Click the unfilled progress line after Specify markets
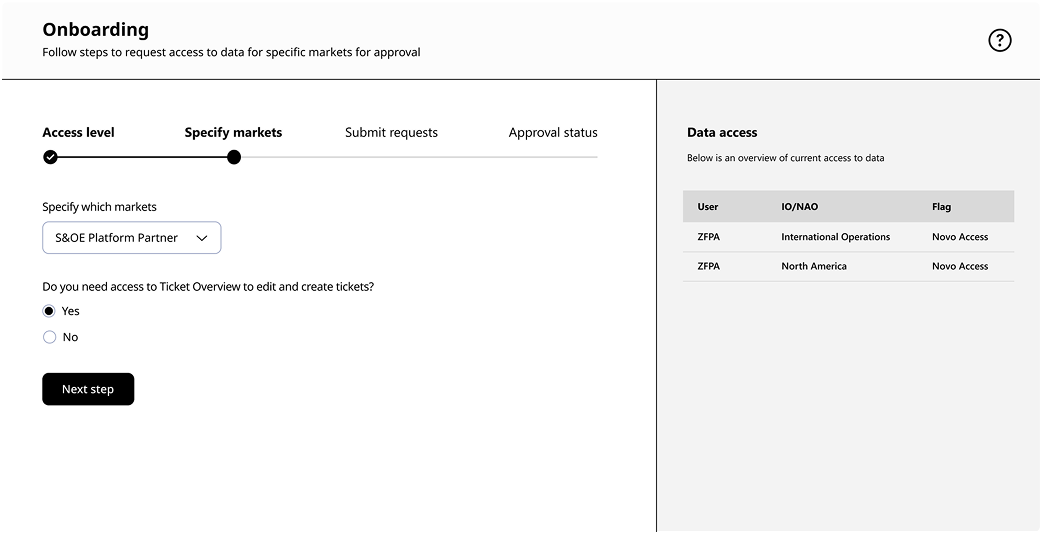This screenshot has height=534, width=1042. 419,157
